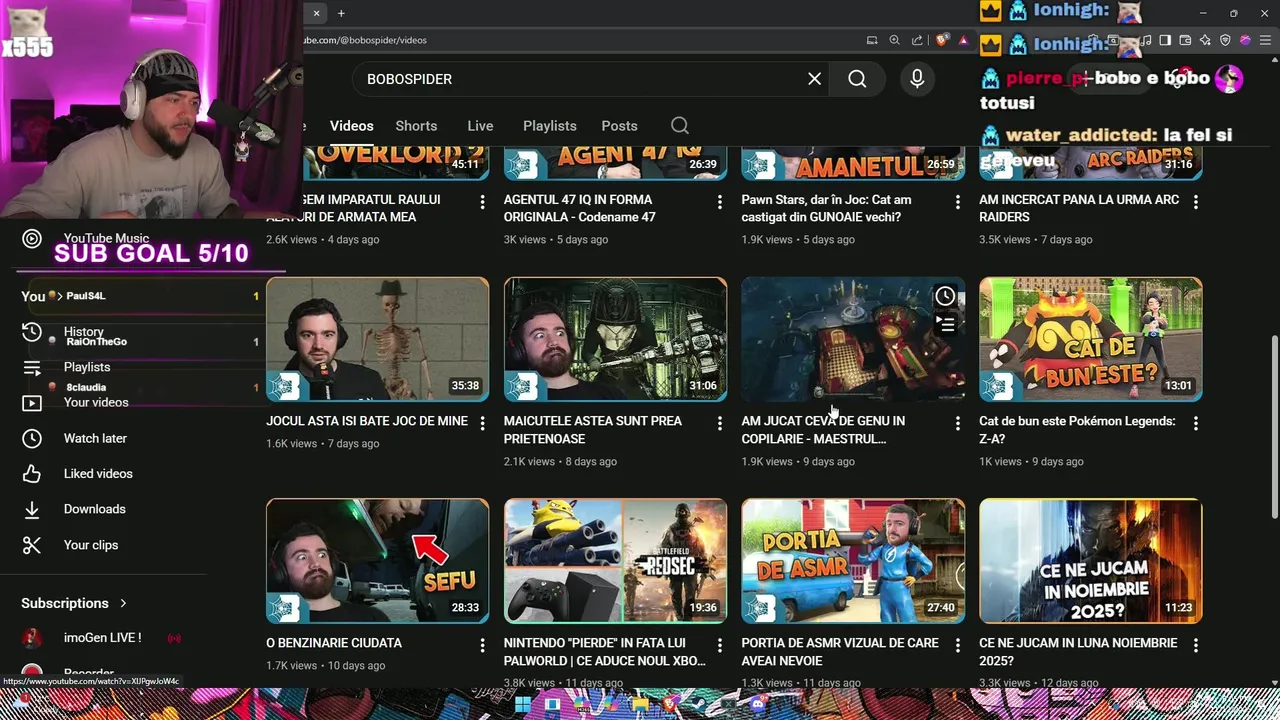The width and height of the screenshot is (1280, 720).
Task: Open options menu for O BENZINARIE CIUDATA
Action: (x=482, y=646)
